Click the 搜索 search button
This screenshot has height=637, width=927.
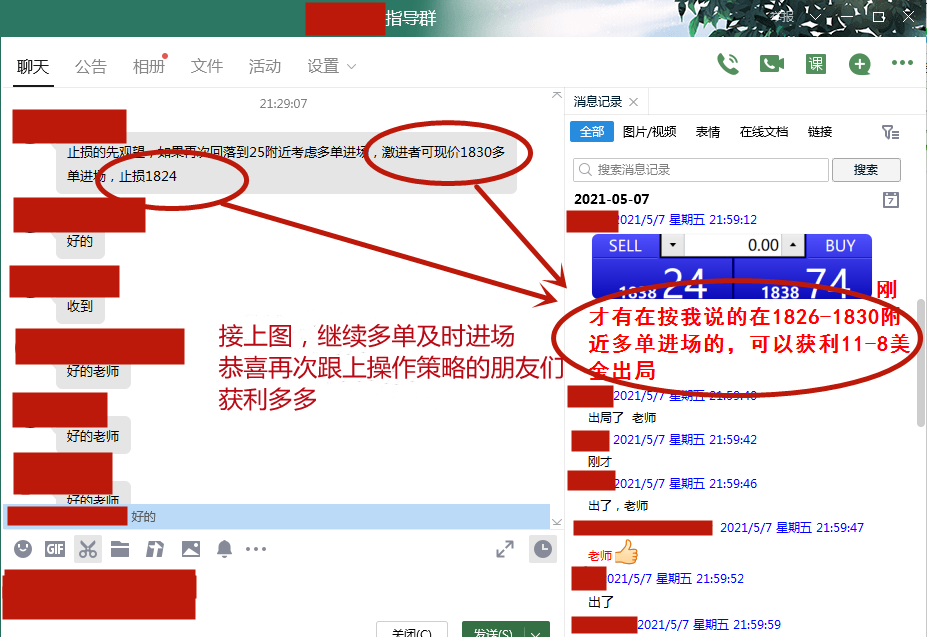(866, 169)
